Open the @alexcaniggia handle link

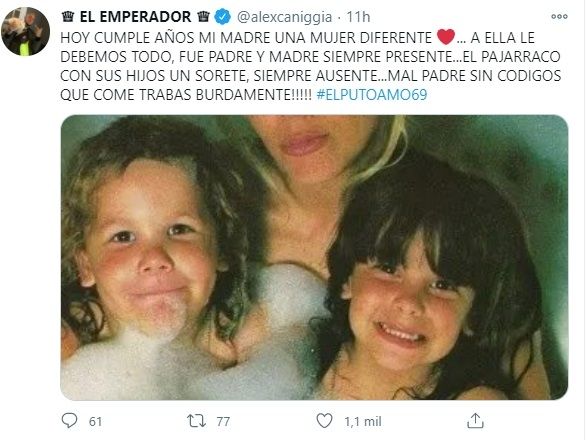[284, 17]
